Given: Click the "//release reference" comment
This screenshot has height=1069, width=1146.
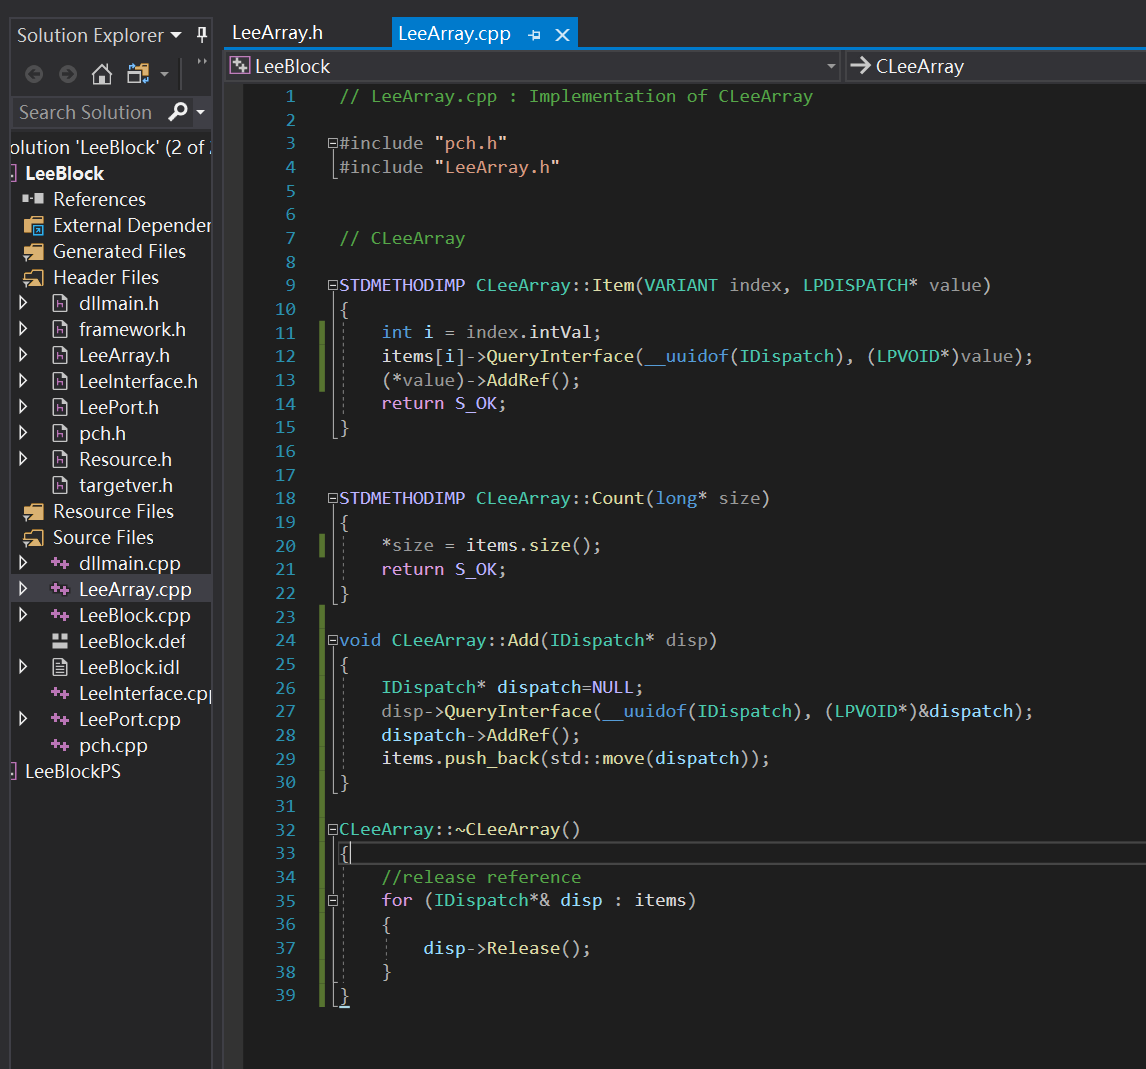Looking at the screenshot, I should 481,878.
